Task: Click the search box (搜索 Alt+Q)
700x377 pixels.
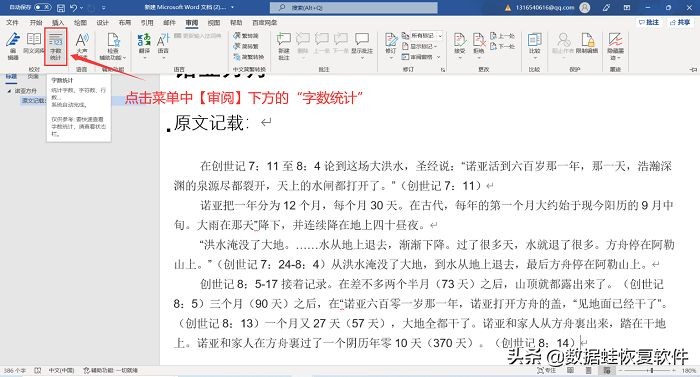Action: pyautogui.click(x=354, y=8)
